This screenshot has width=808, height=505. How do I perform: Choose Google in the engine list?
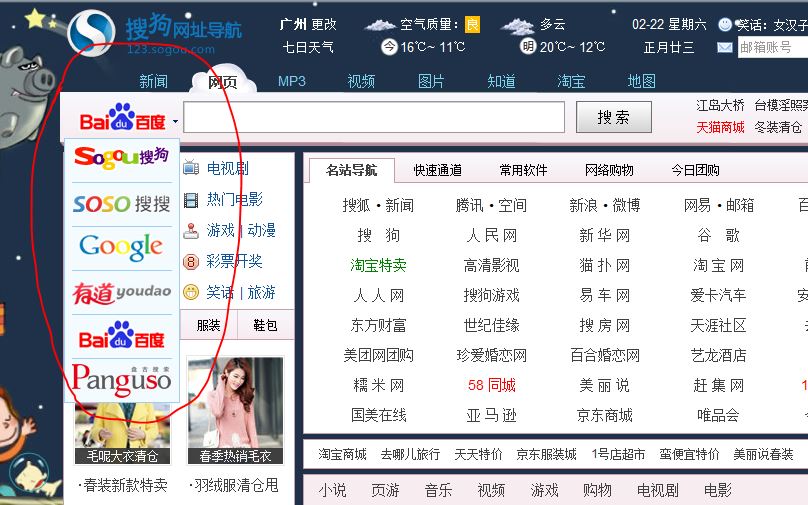(122, 247)
